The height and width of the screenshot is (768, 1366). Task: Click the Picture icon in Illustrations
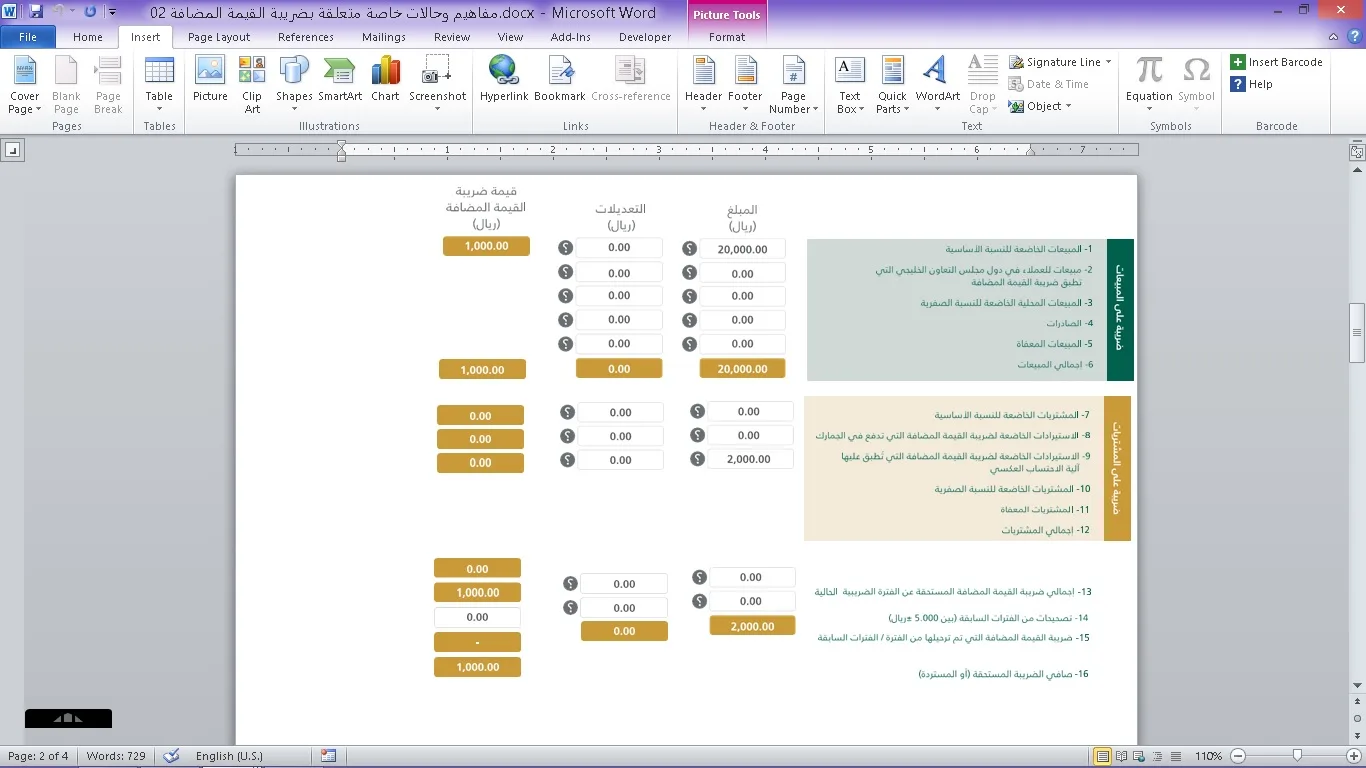click(x=210, y=80)
